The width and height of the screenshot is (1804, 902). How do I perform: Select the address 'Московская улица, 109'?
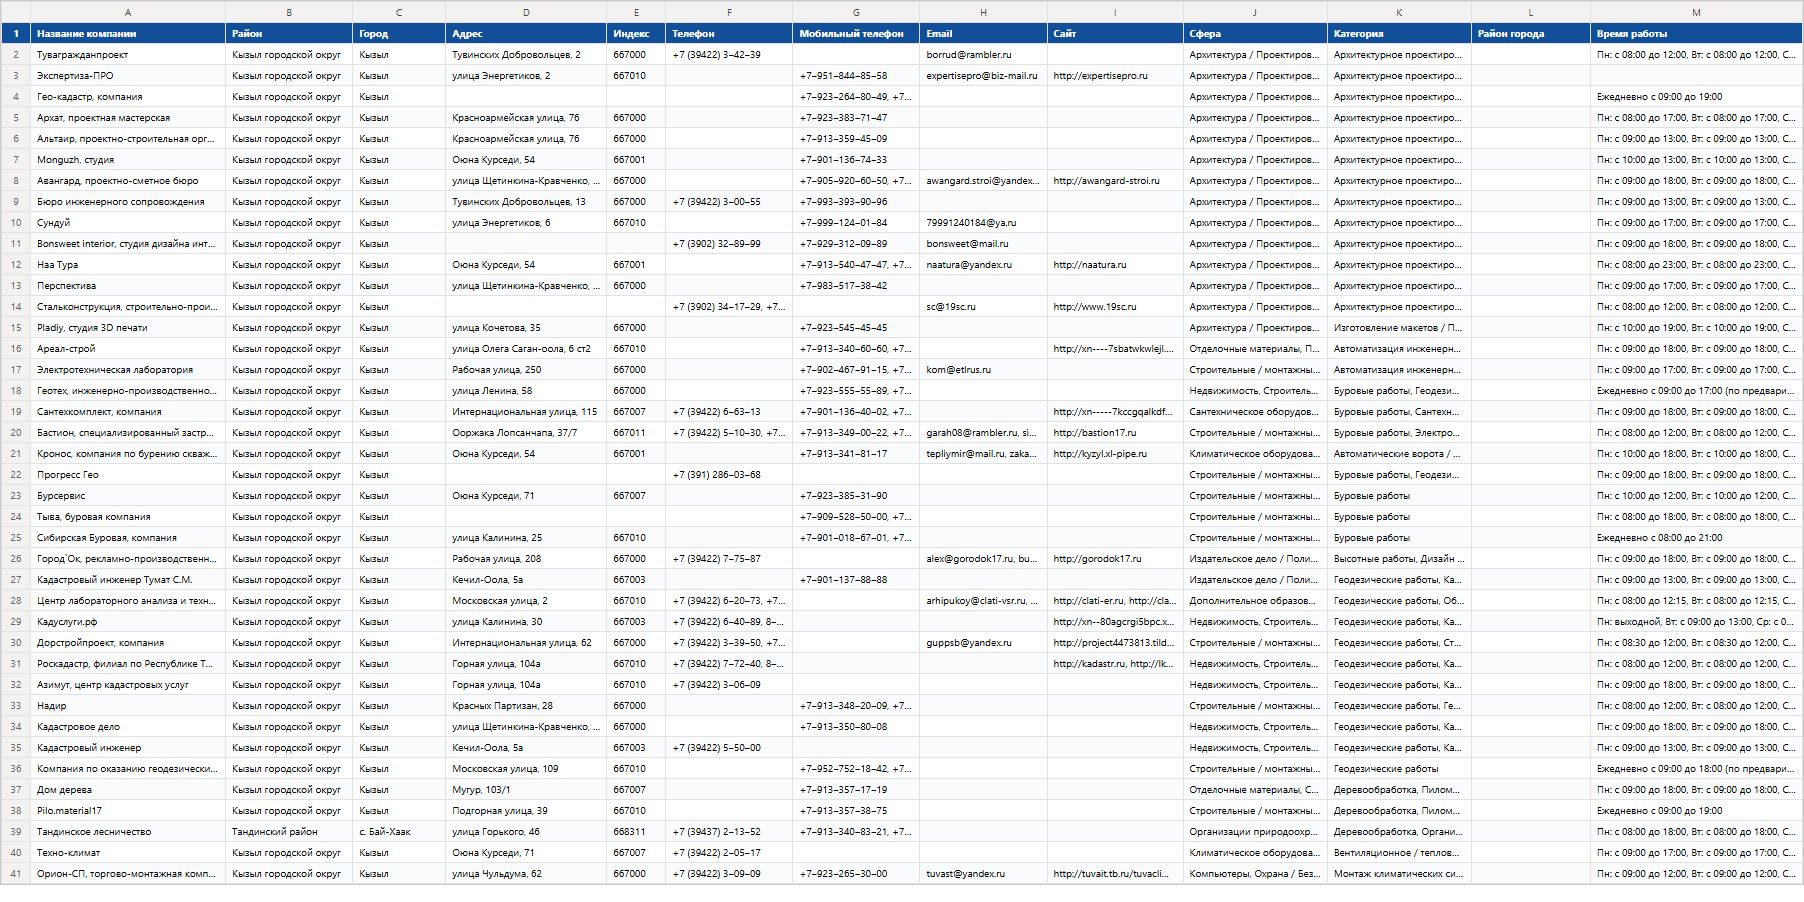coord(526,769)
